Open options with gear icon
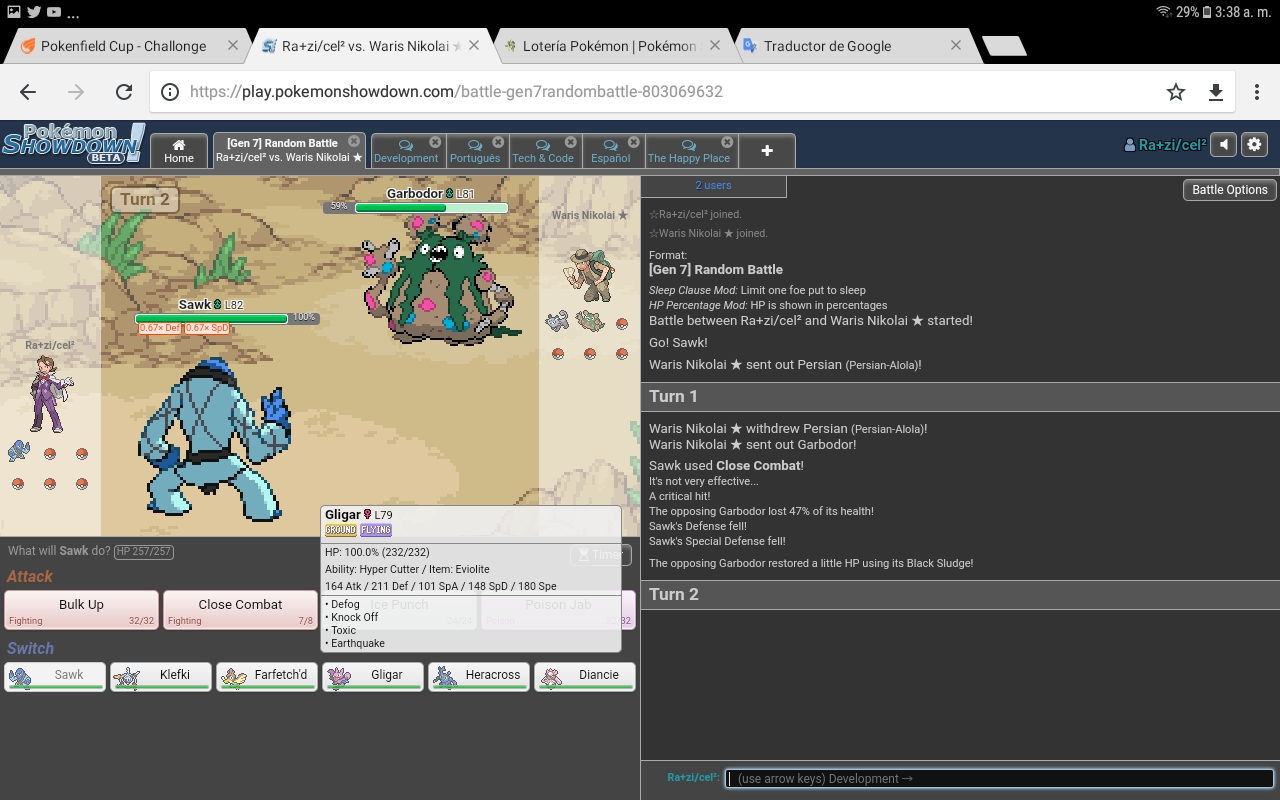1280x800 pixels. (x=1255, y=145)
